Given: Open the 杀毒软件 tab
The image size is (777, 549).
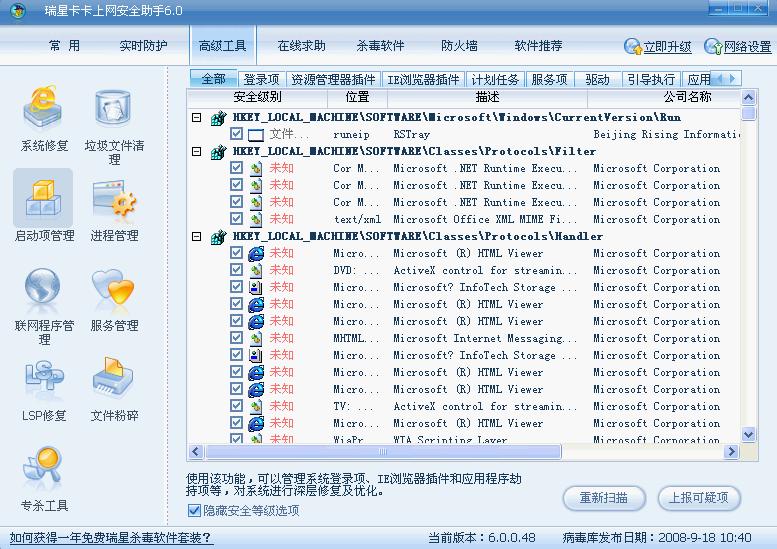Looking at the screenshot, I should coord(381,46).
